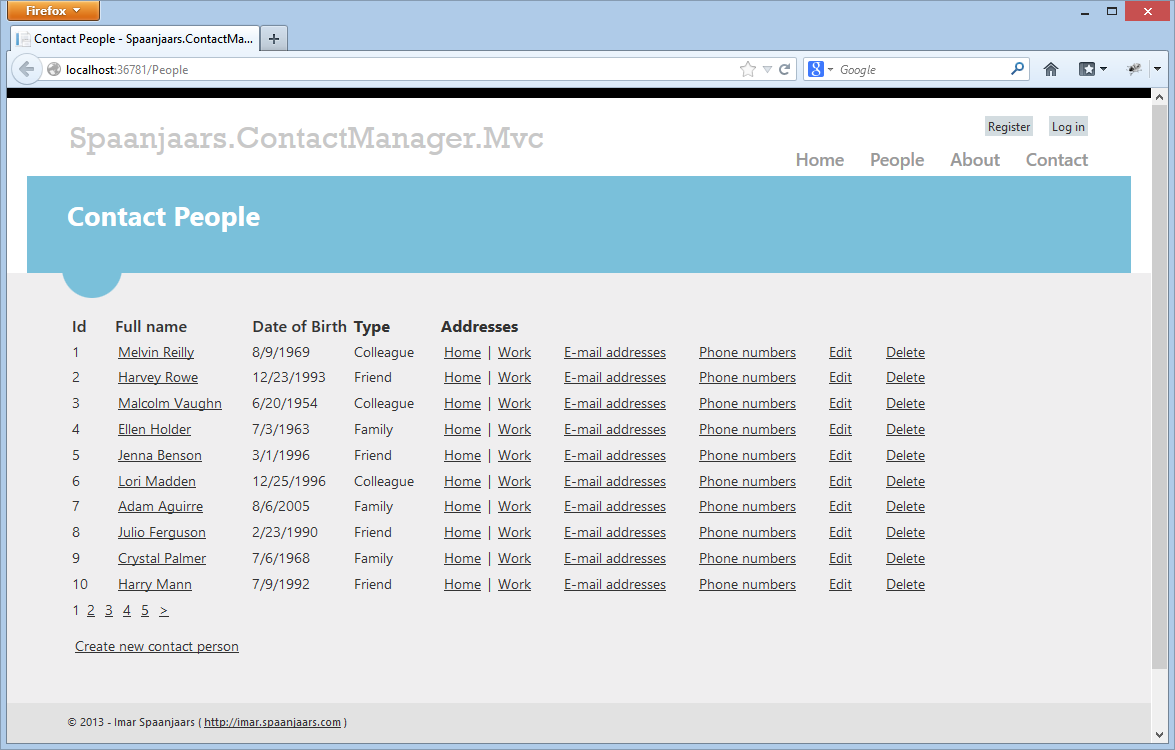Image resolution: width=1175 pixels, height=750 pixels.
Task: Reload the page with the refresh icon
Action: [x=785, y=69]
